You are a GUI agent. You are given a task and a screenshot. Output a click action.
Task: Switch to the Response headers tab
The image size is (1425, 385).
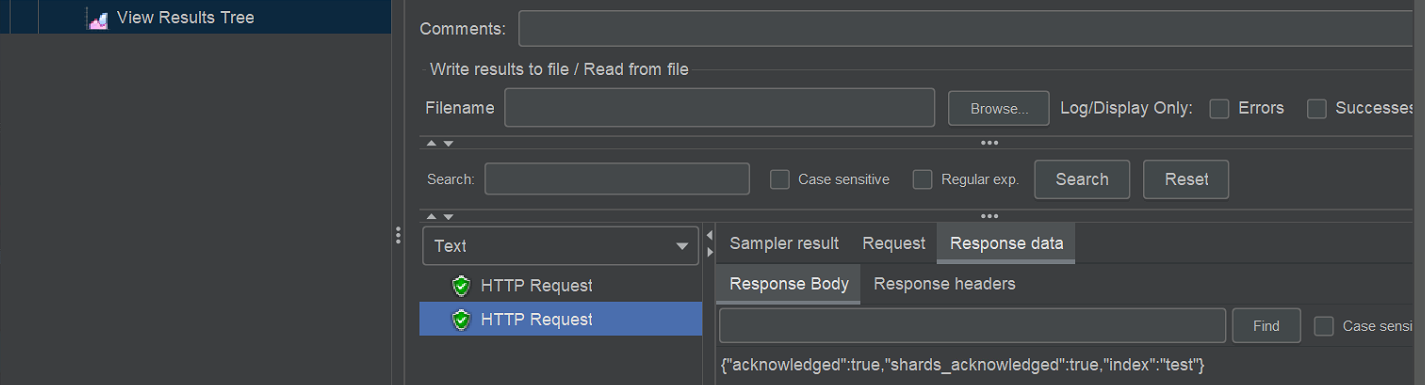click(944, 284)
